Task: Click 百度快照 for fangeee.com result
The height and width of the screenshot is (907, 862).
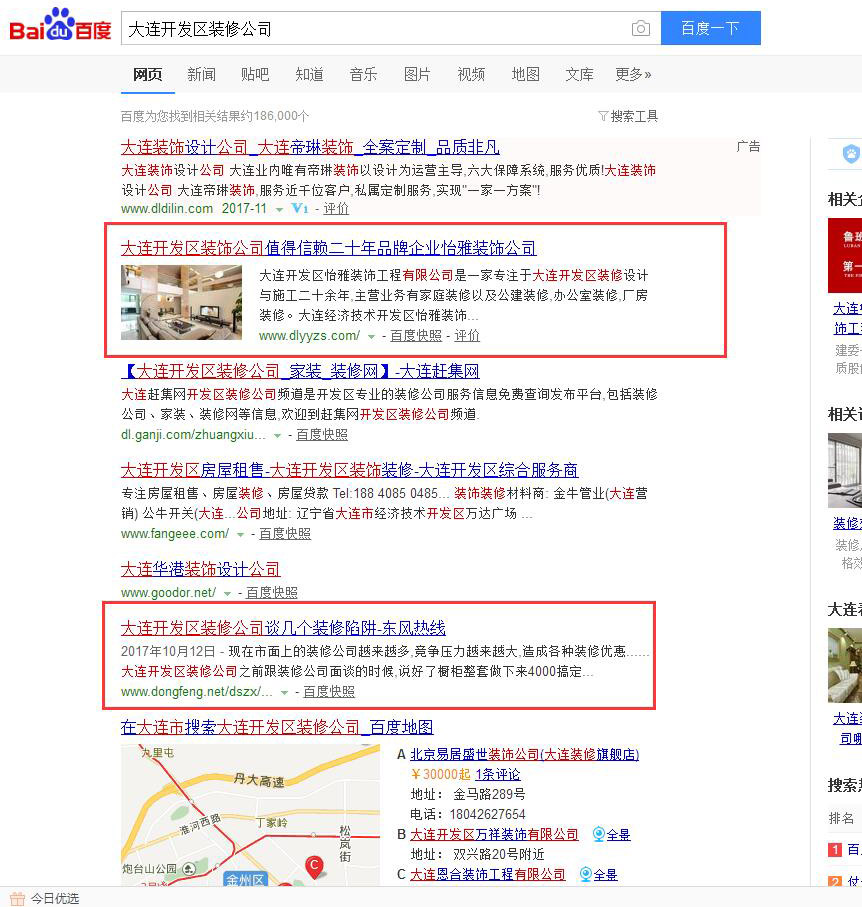Action: [285, 534]
